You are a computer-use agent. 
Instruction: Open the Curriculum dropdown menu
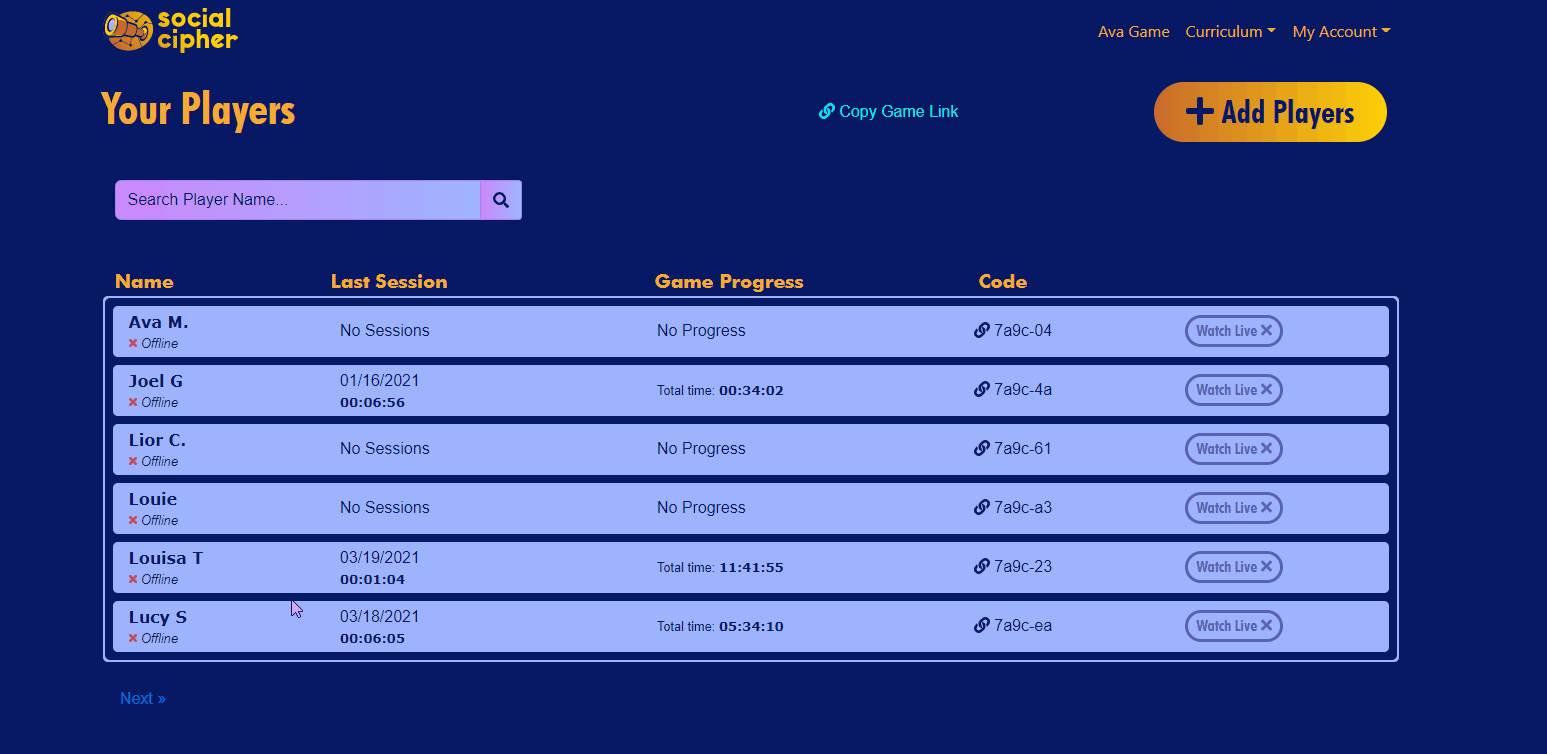[1230, 32]
